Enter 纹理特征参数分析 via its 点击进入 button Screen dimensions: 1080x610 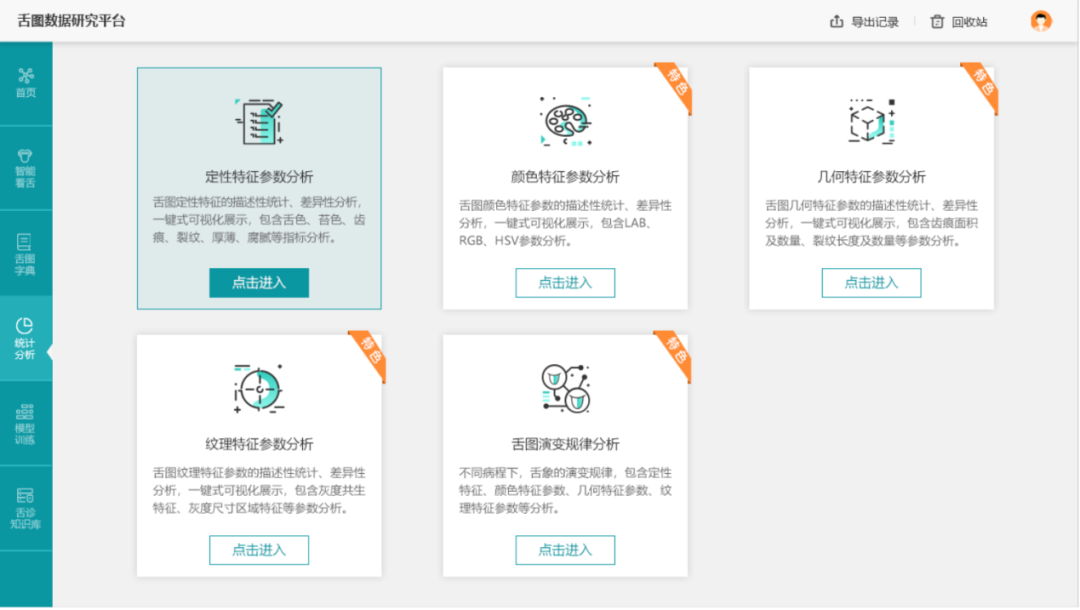(259, 550)
